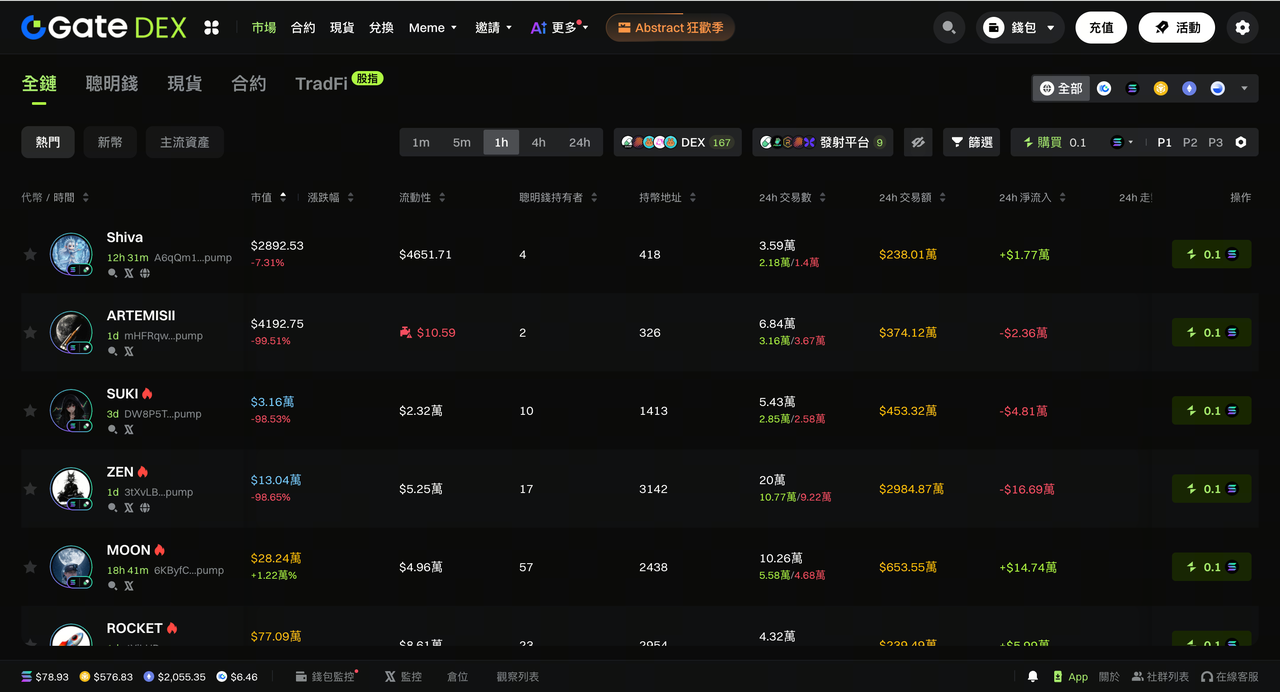
Task: Click the search magnifier icon in header
Action: tap(948, 28)
